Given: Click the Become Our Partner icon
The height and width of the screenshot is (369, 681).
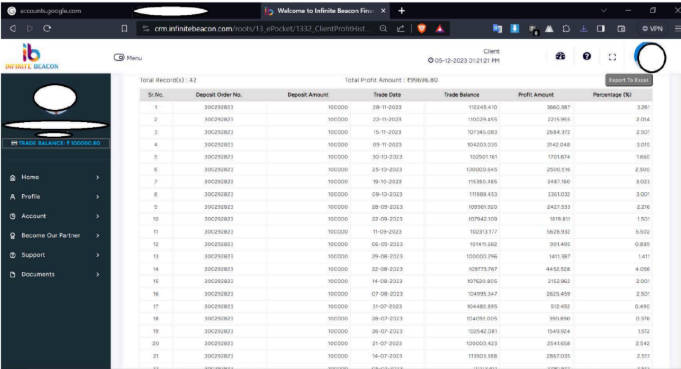Looking at the screenshot, I should click(x=13, y=236).
